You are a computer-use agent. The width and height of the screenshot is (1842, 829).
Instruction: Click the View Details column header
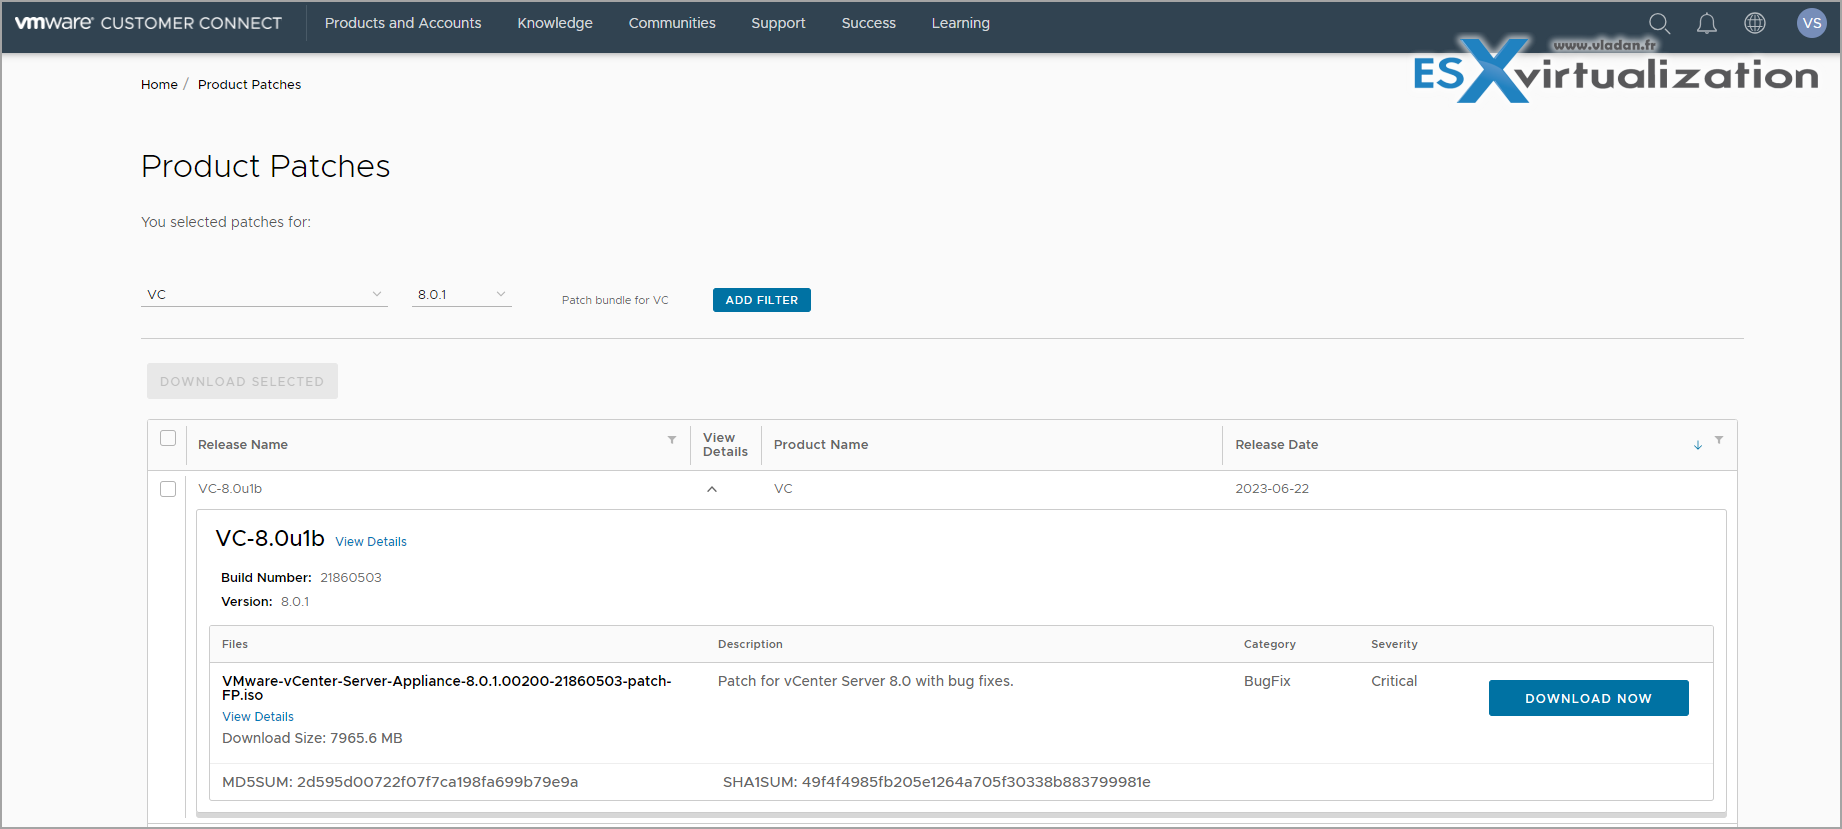pos(725,445)
